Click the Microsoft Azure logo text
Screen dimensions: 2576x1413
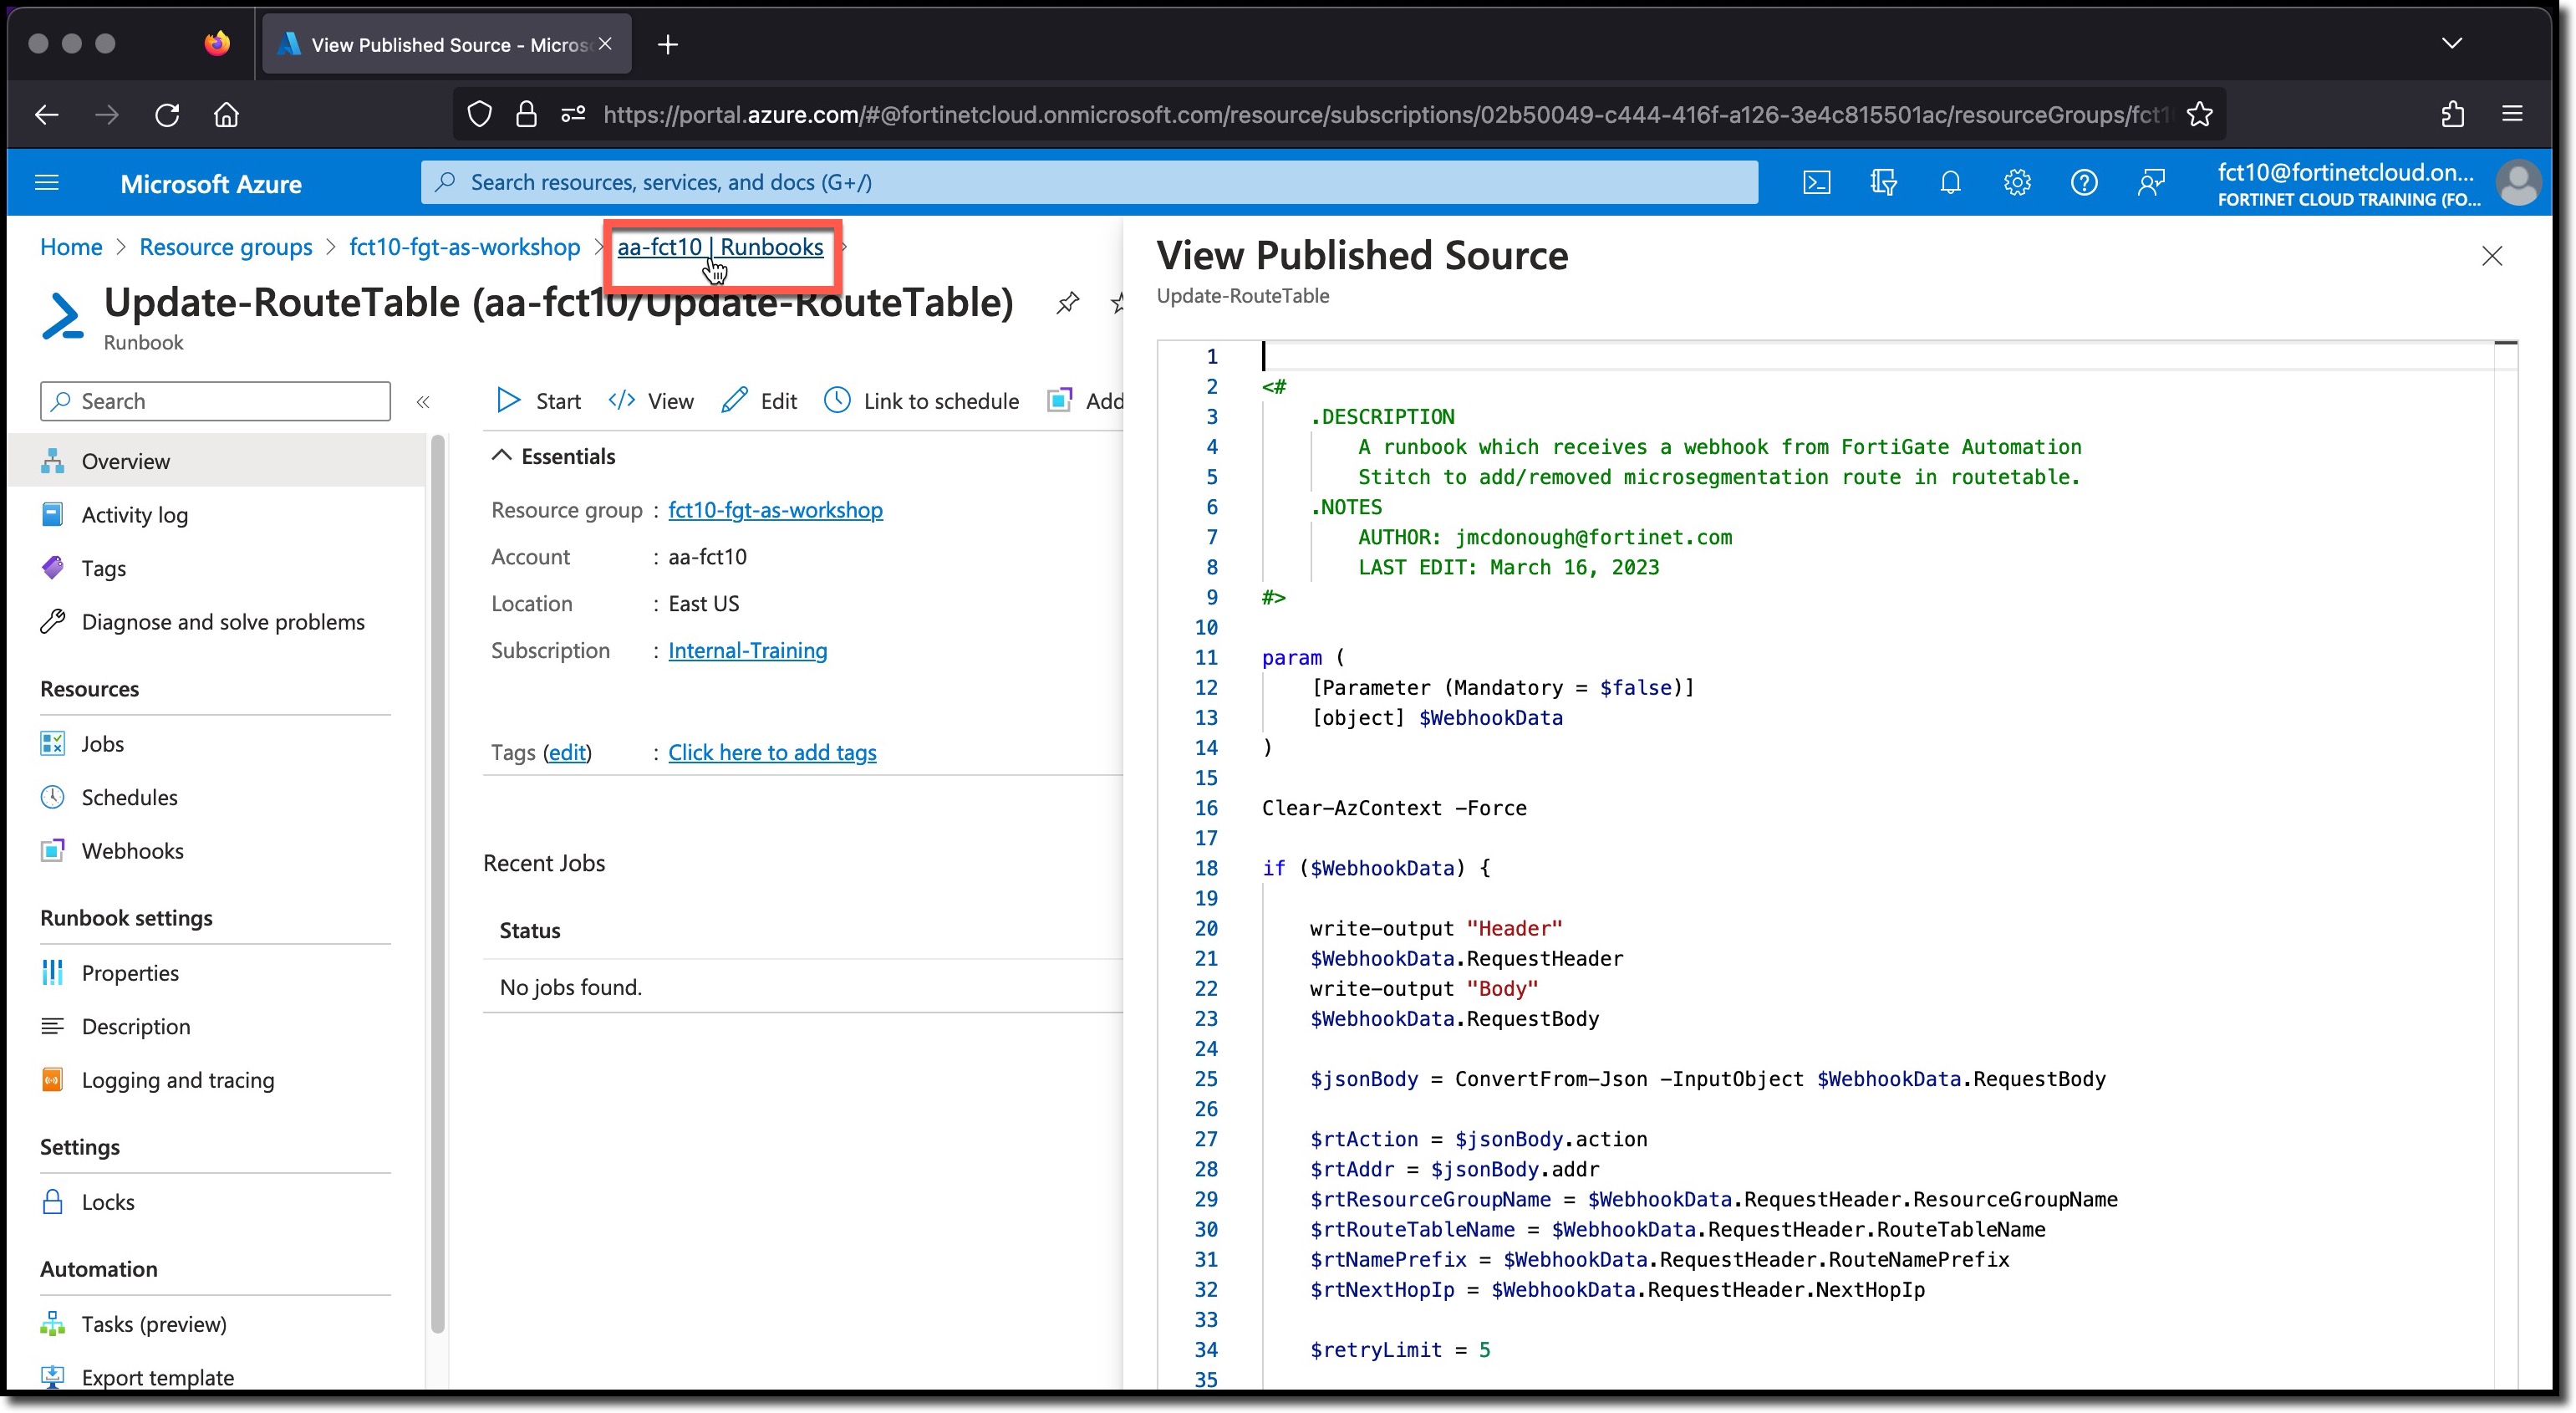[211, 184]
